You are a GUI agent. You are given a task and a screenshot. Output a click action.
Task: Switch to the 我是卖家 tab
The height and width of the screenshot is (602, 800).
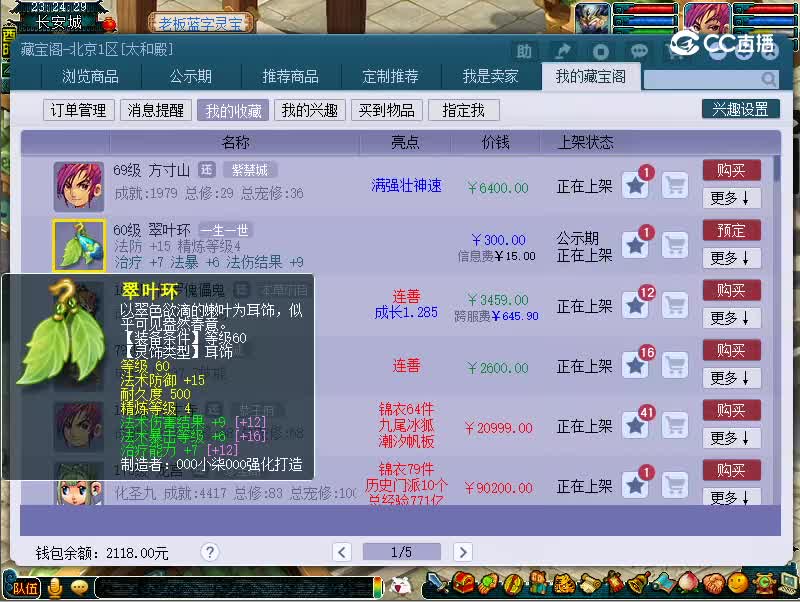click(x=490, y=77)
